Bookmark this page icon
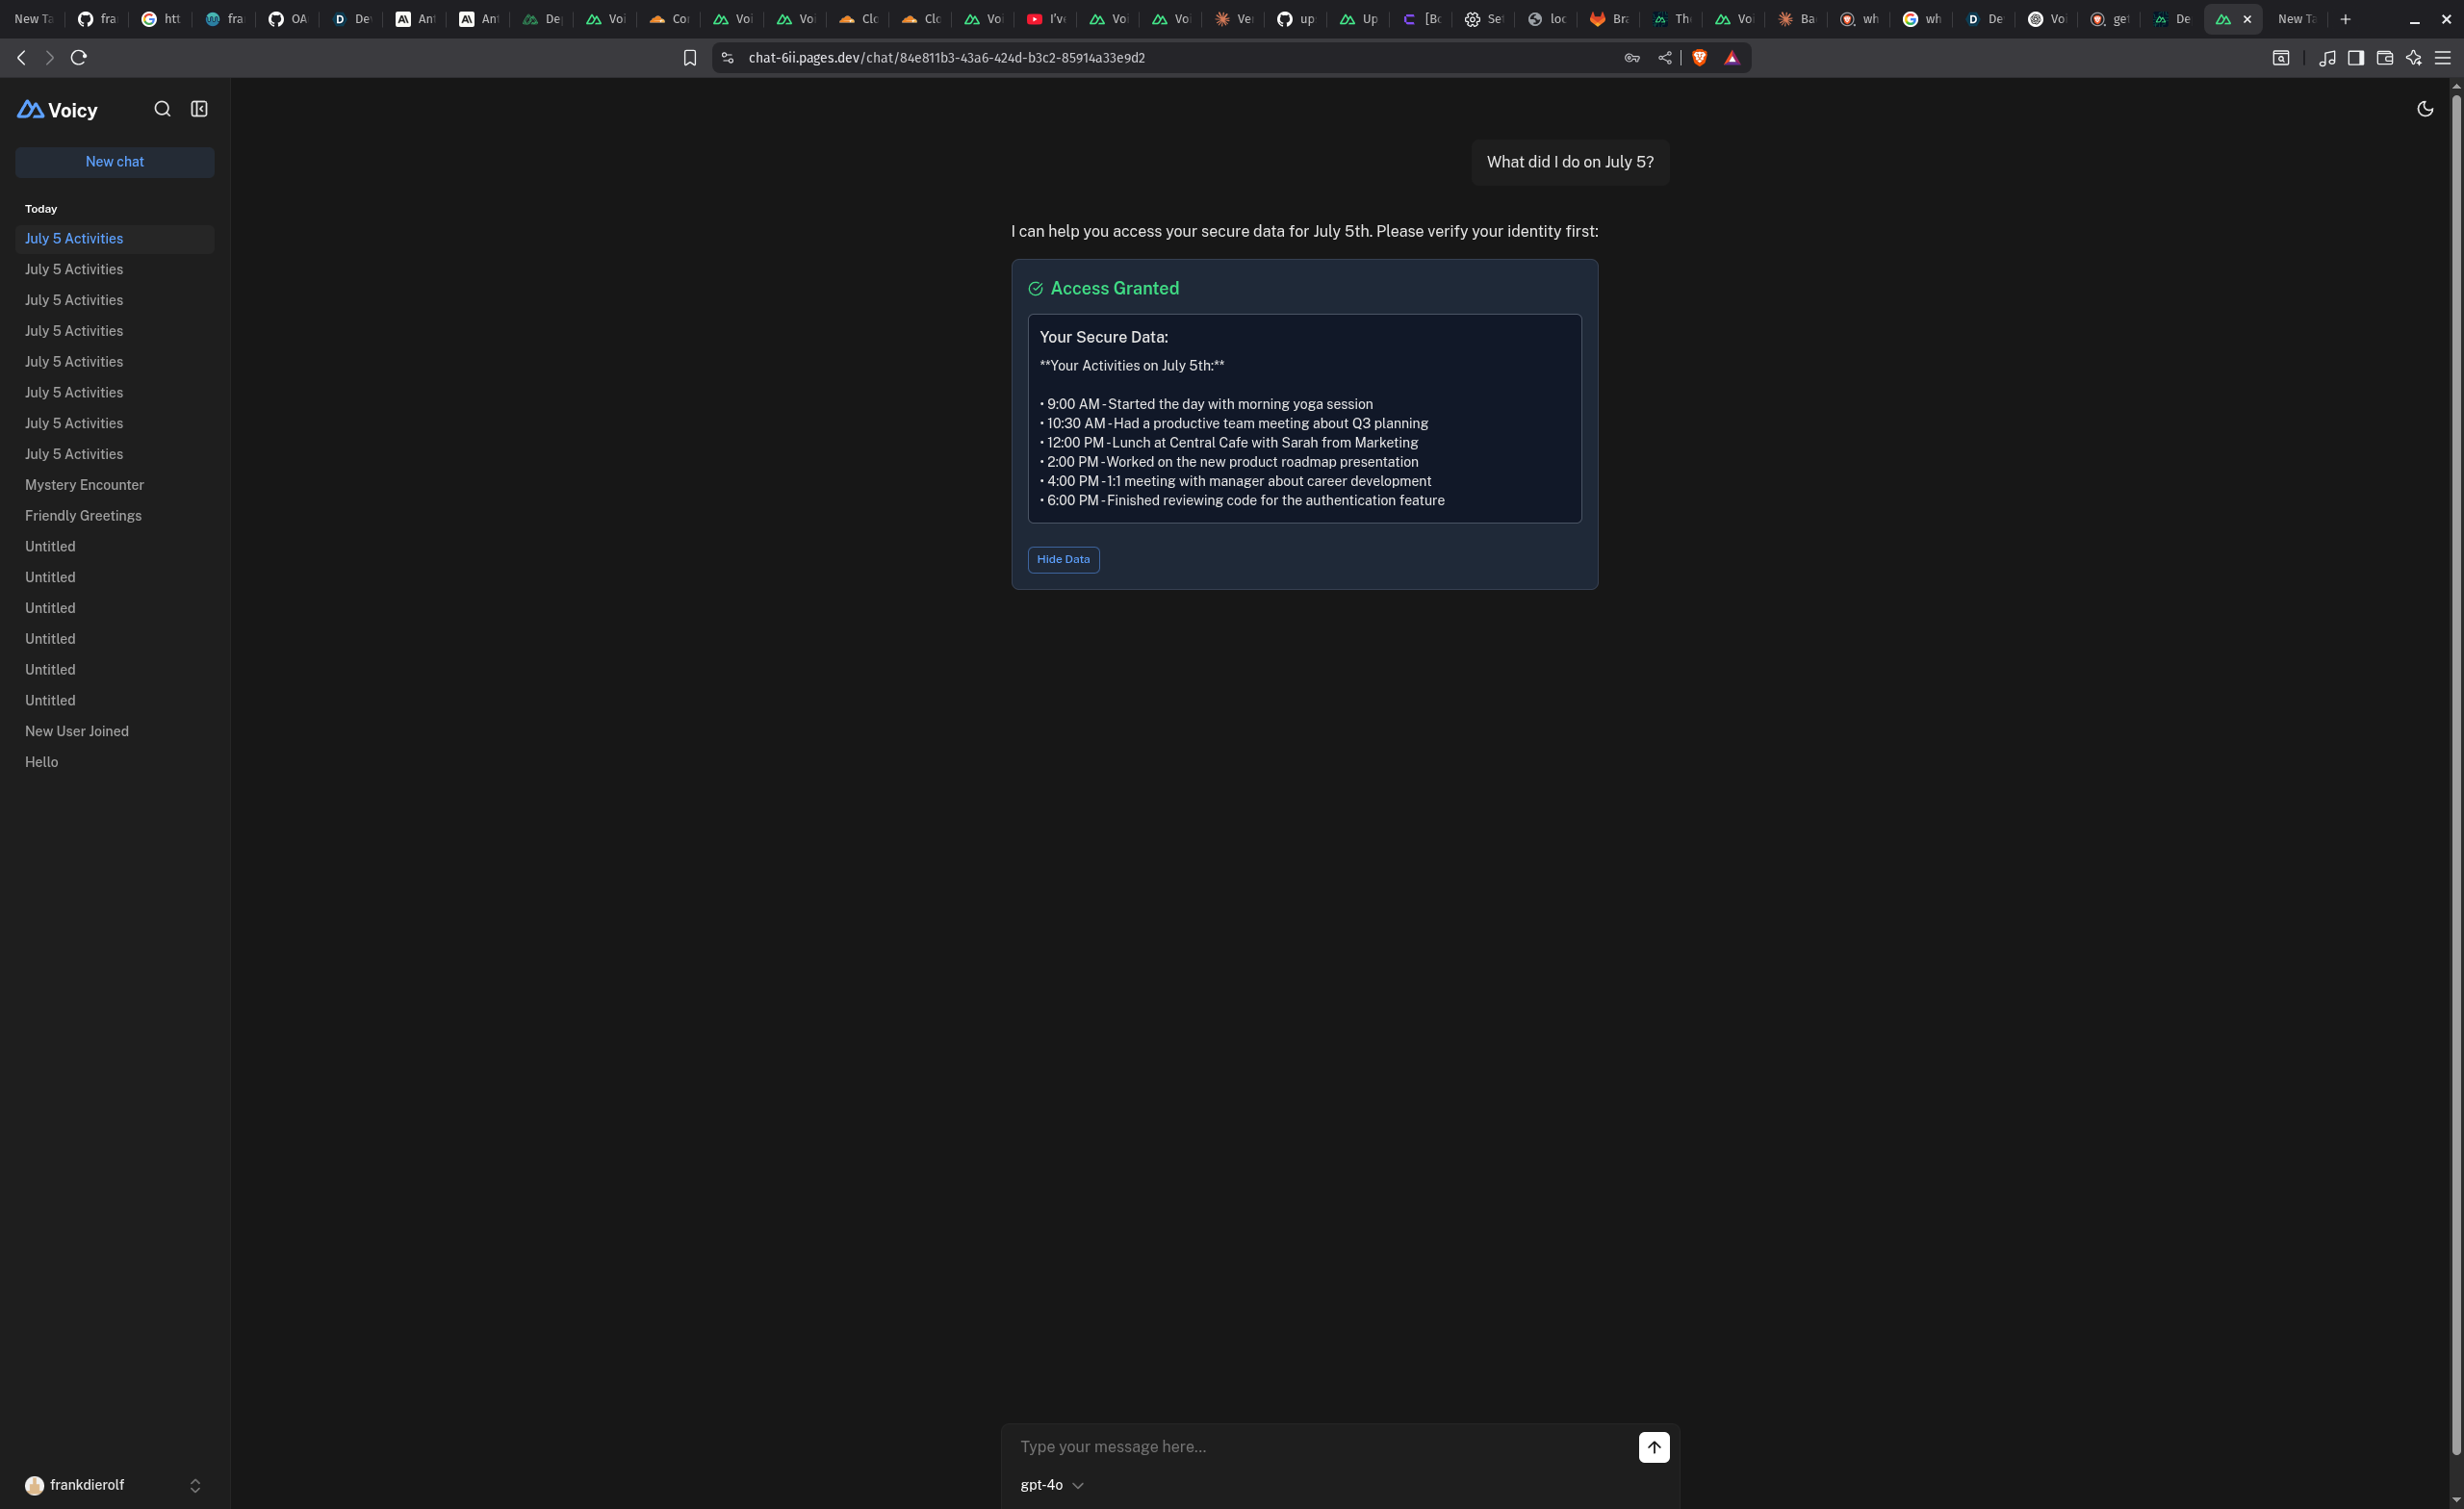2464x1509 pixels. pos(689,58)
